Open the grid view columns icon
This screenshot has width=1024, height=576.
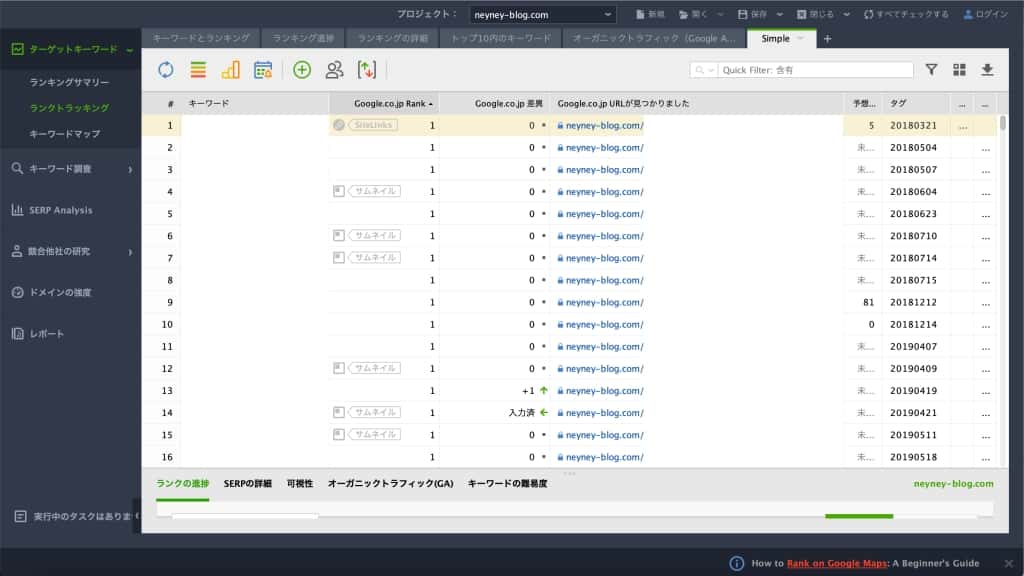point(959,70)
